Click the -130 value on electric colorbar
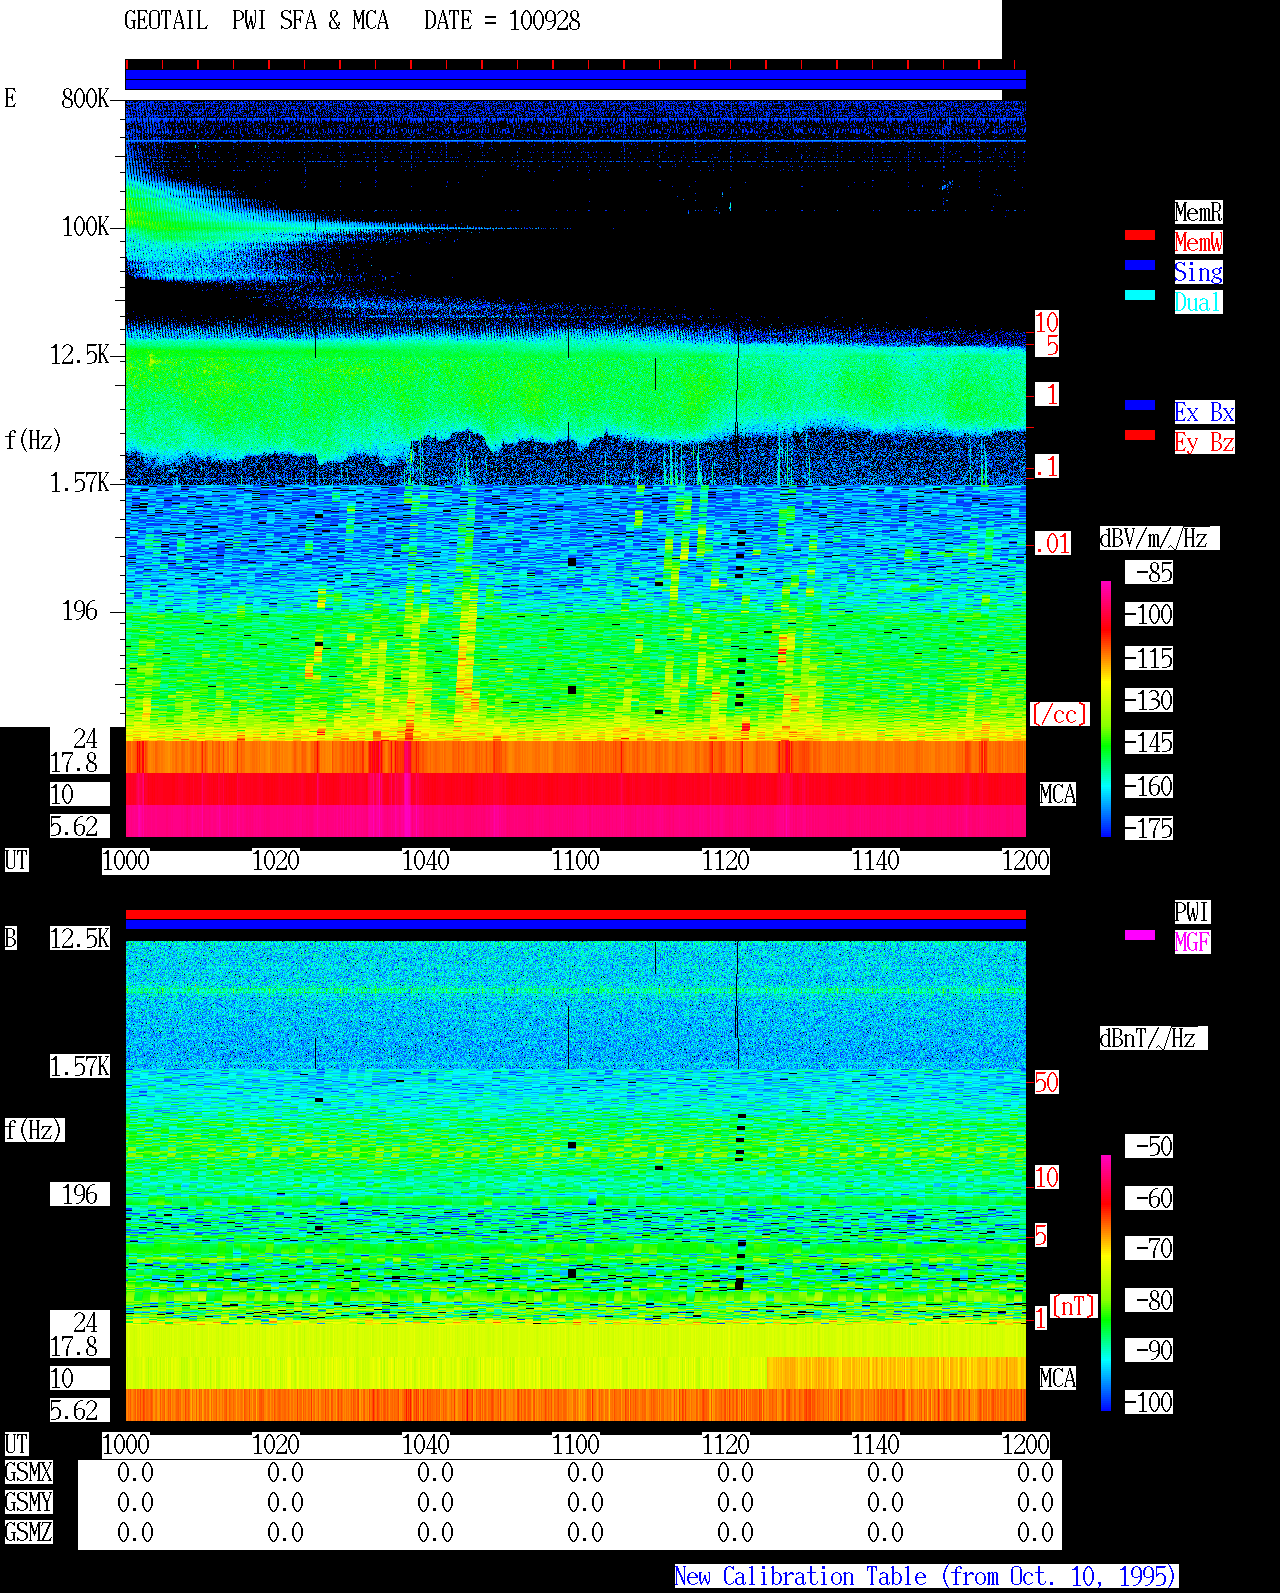The image size is (1280, 1593). tap(1149, 700)
